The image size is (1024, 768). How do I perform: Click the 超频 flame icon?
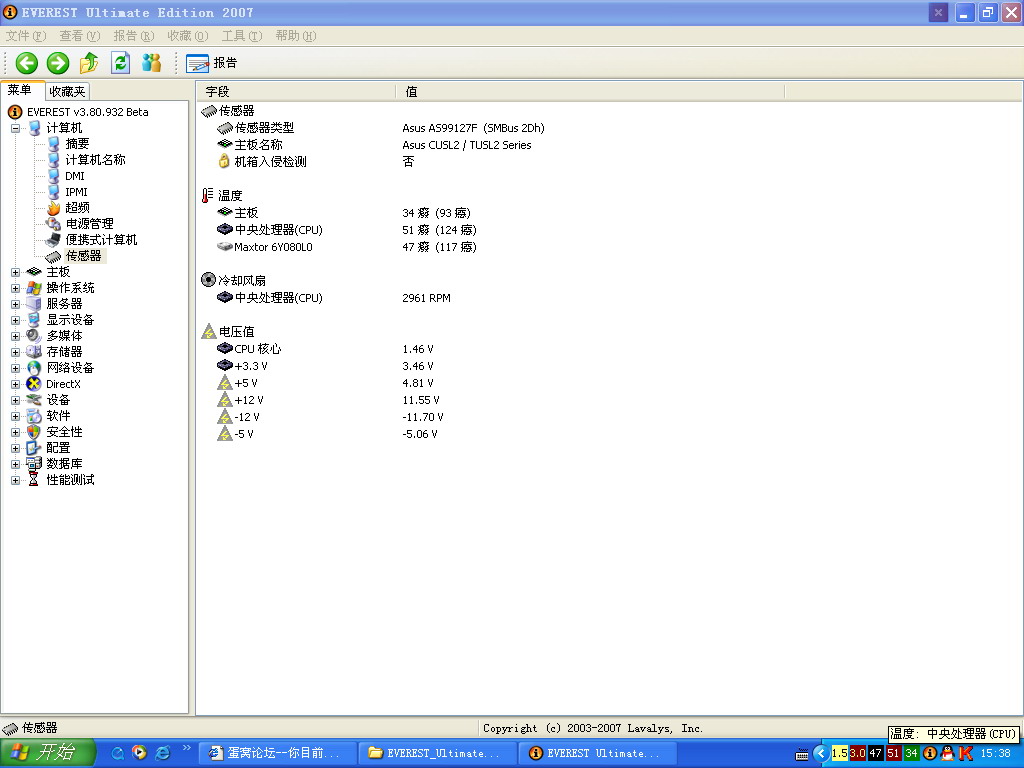(54, 208)
